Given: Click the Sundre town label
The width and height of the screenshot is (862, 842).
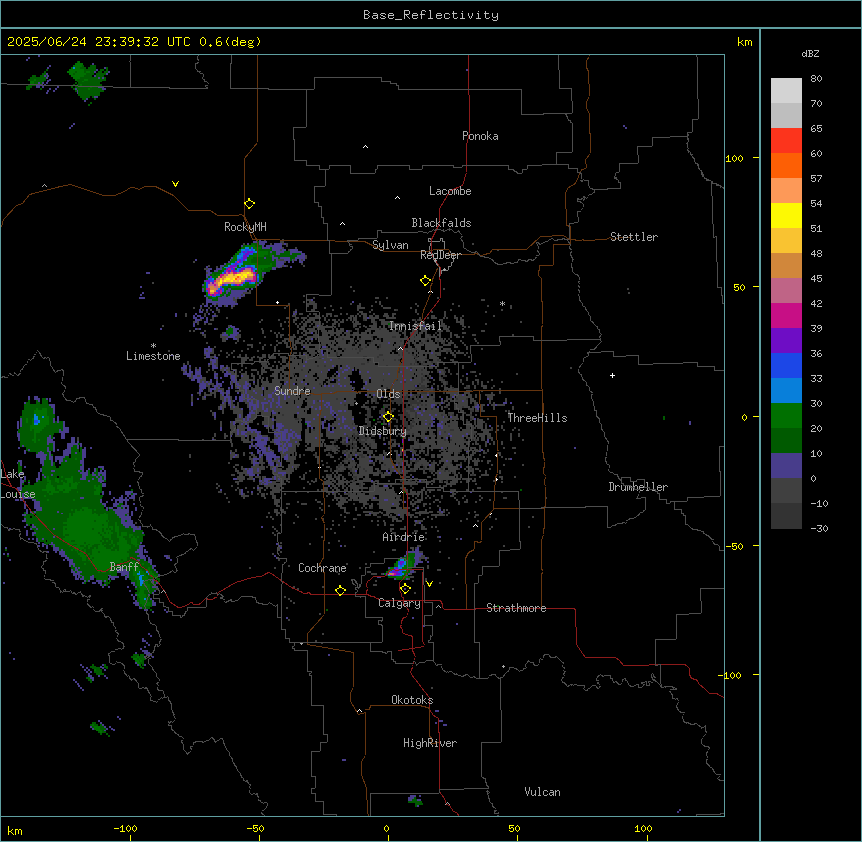Looking at the screenshot, I should pyautogui.click(x=292, y=391).
